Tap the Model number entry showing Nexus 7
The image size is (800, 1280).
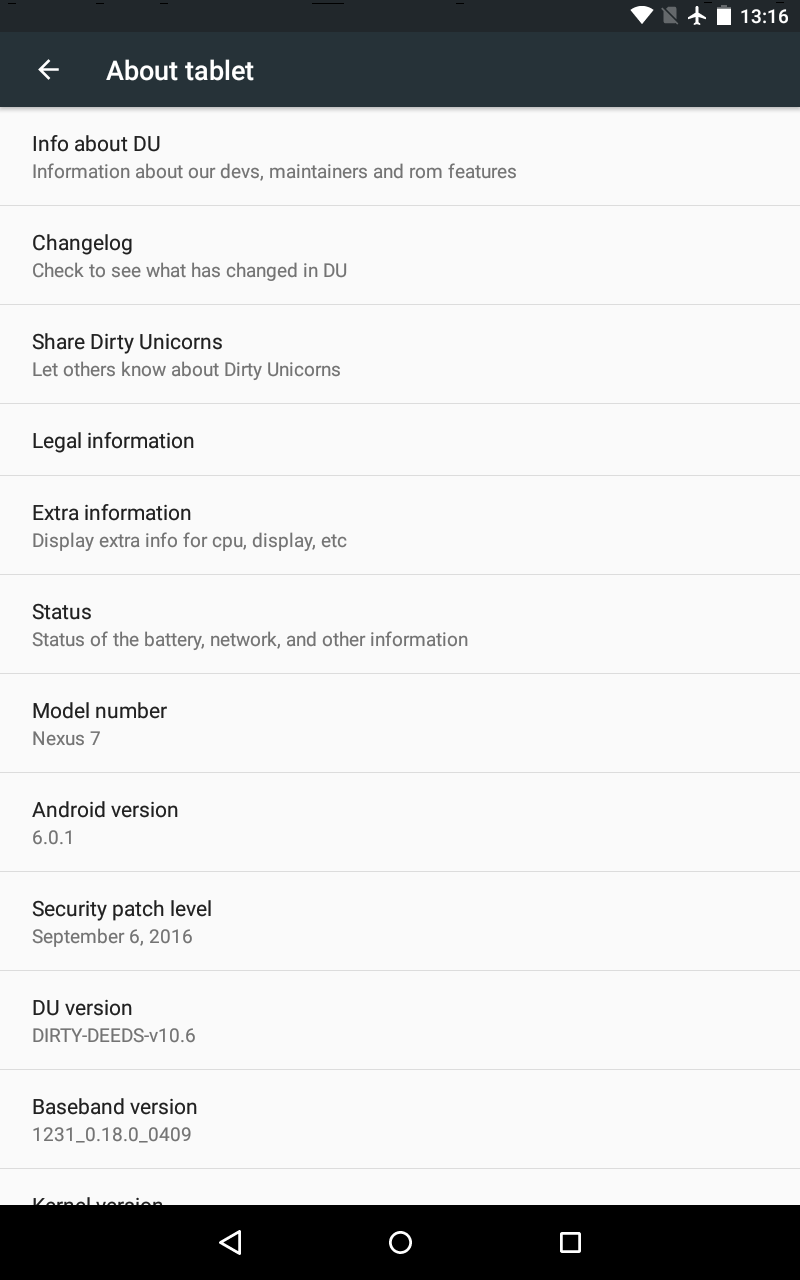point(400,722)
